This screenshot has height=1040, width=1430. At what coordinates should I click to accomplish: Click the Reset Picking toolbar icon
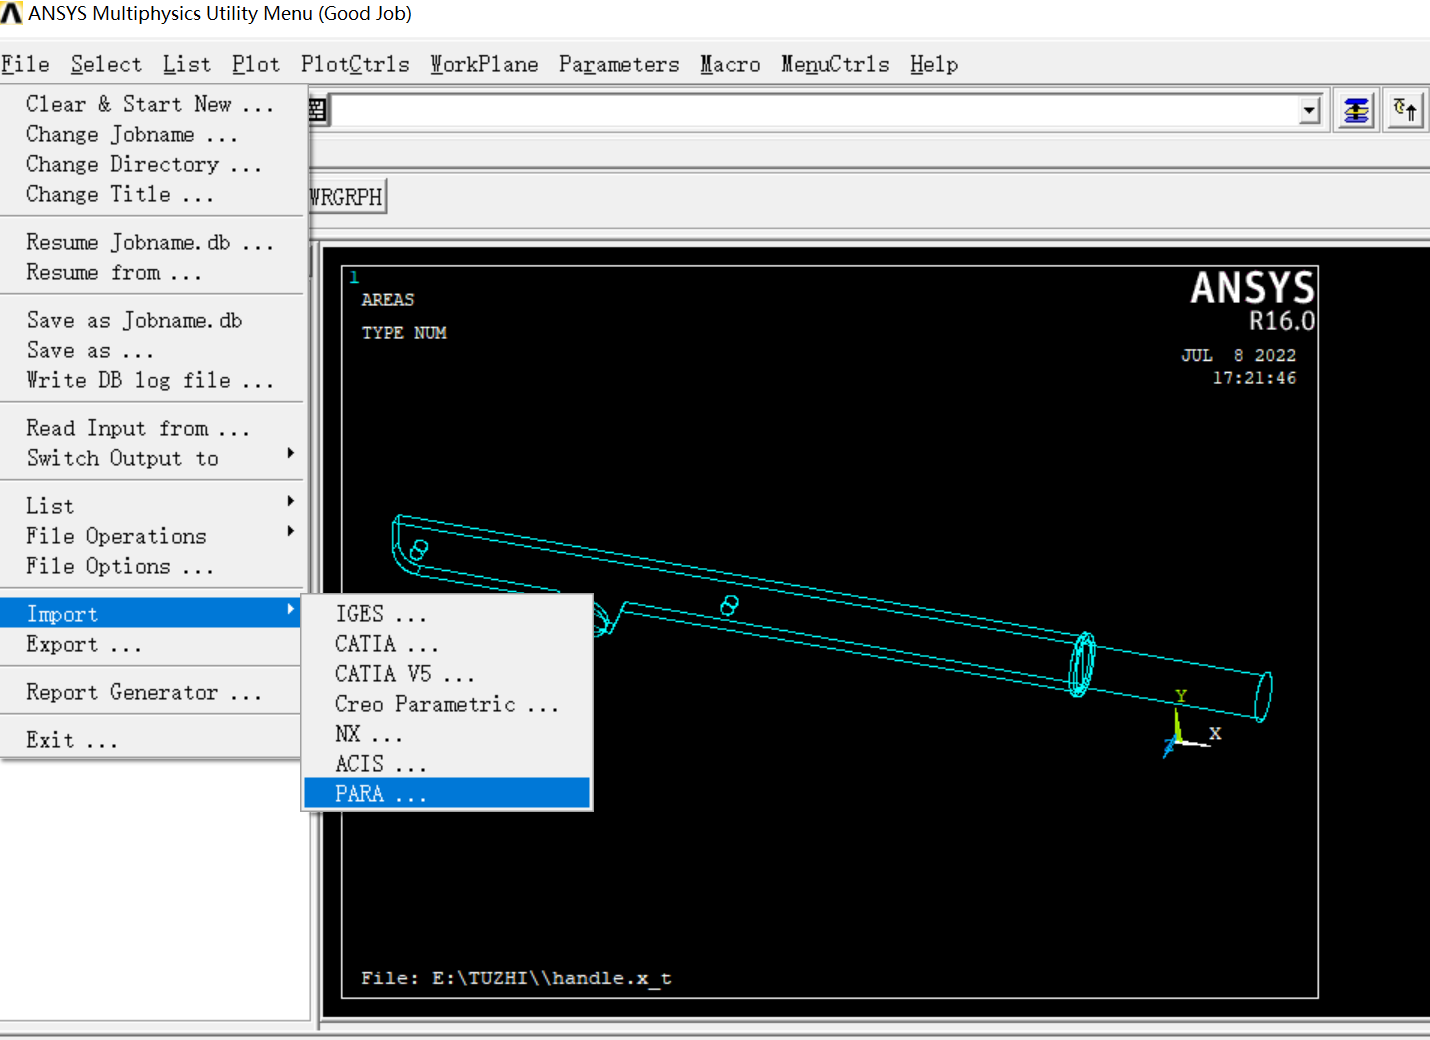click(x=1405, y=110)
